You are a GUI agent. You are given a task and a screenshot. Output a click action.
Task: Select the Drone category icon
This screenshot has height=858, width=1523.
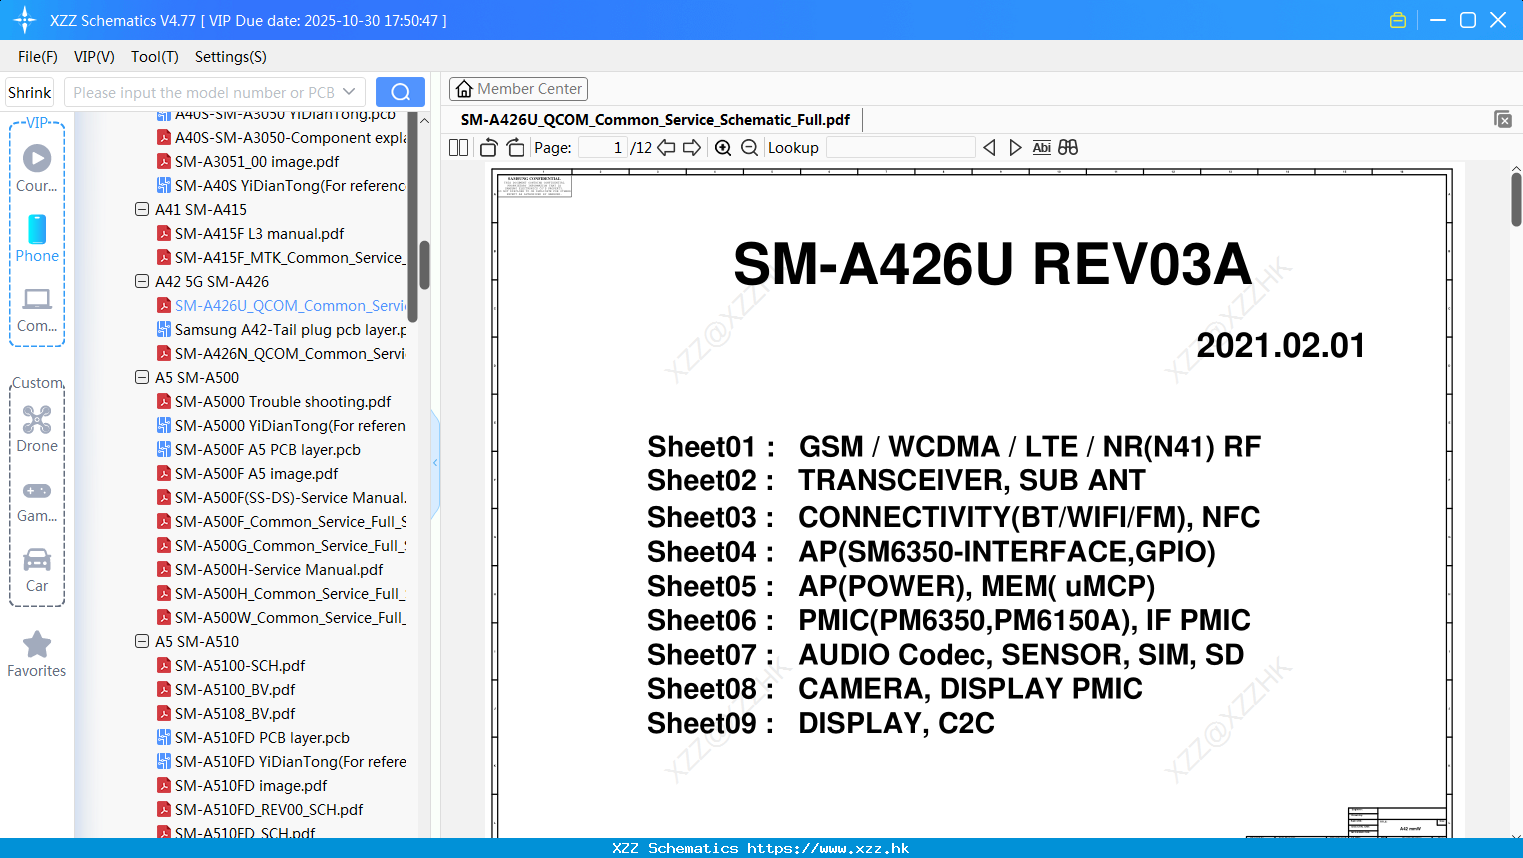click(x=37, y=419)
